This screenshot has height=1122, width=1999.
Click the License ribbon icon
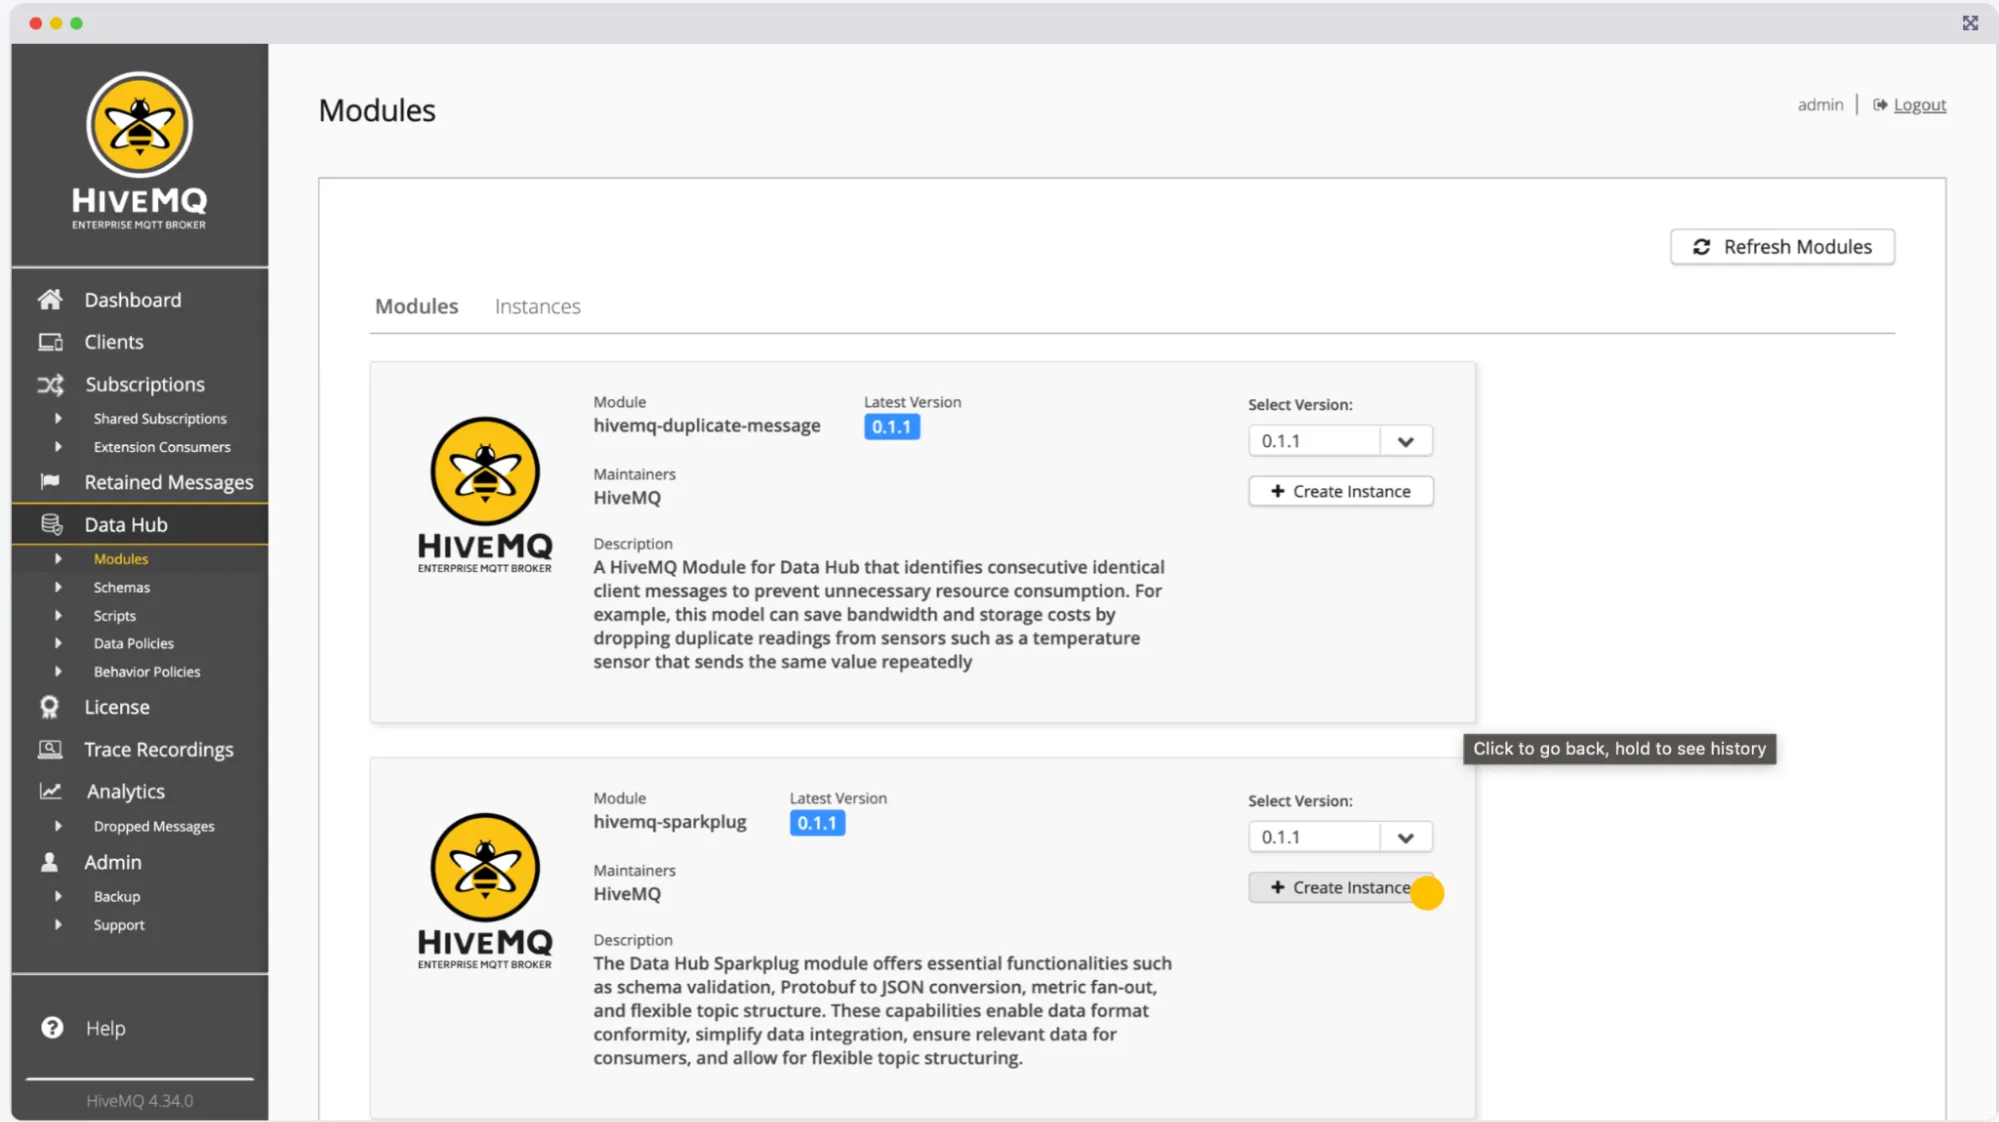[49, 707]
